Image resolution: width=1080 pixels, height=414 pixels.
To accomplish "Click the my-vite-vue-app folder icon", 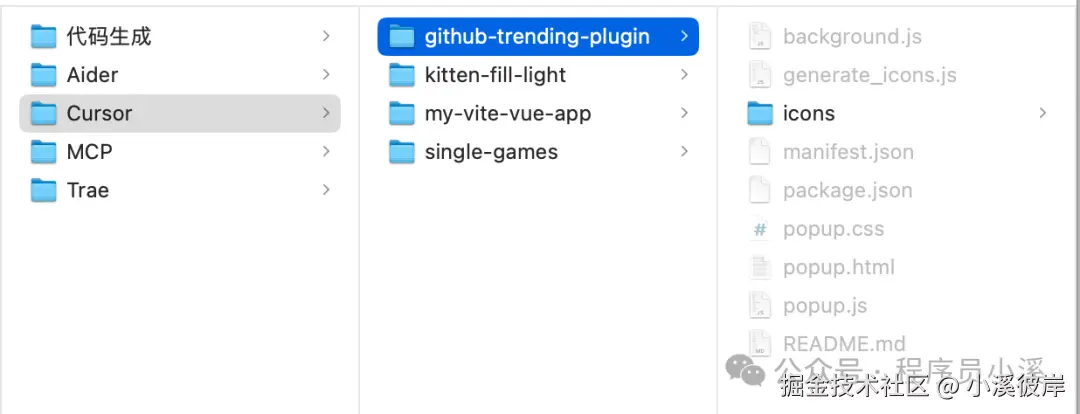I will pos(401,114).
